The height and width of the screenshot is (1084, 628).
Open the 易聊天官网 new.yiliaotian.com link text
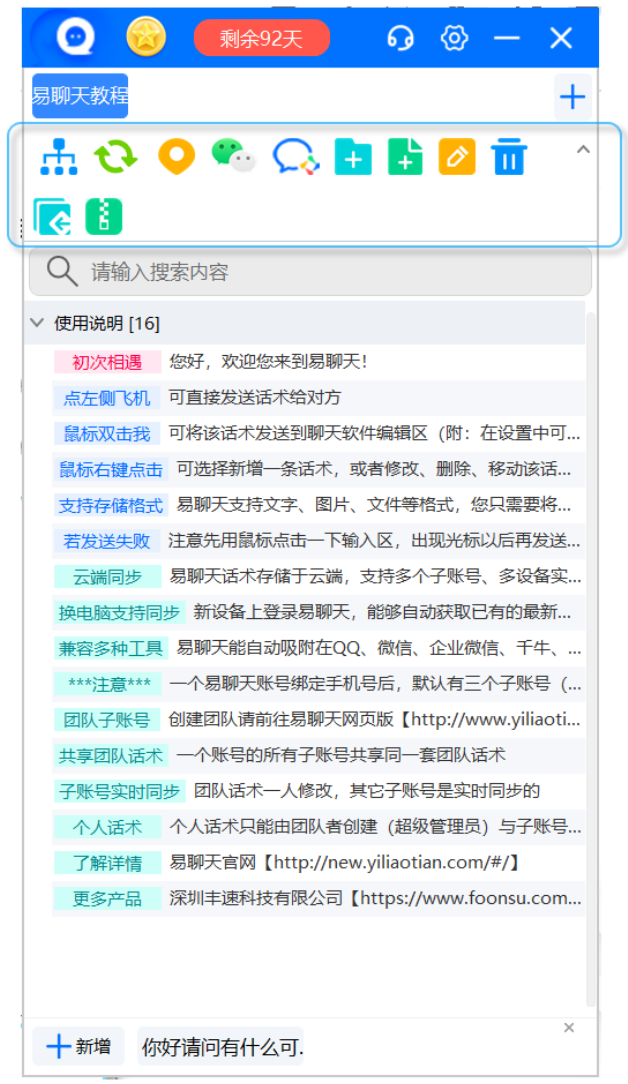[344, 863]
